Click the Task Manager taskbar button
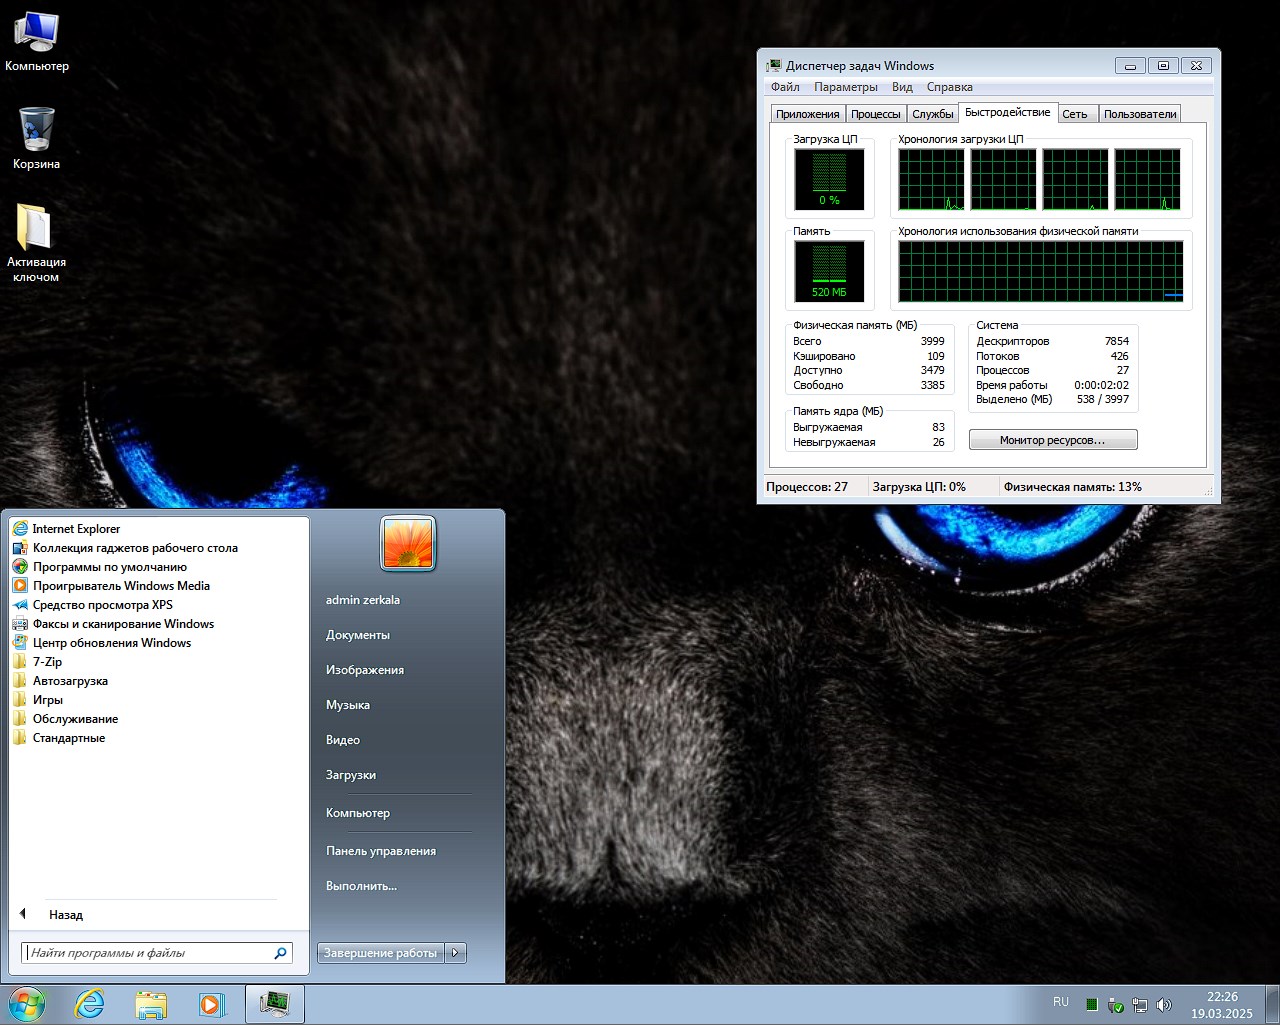Viewport: 1280px width, 1025px height. 275,1005
